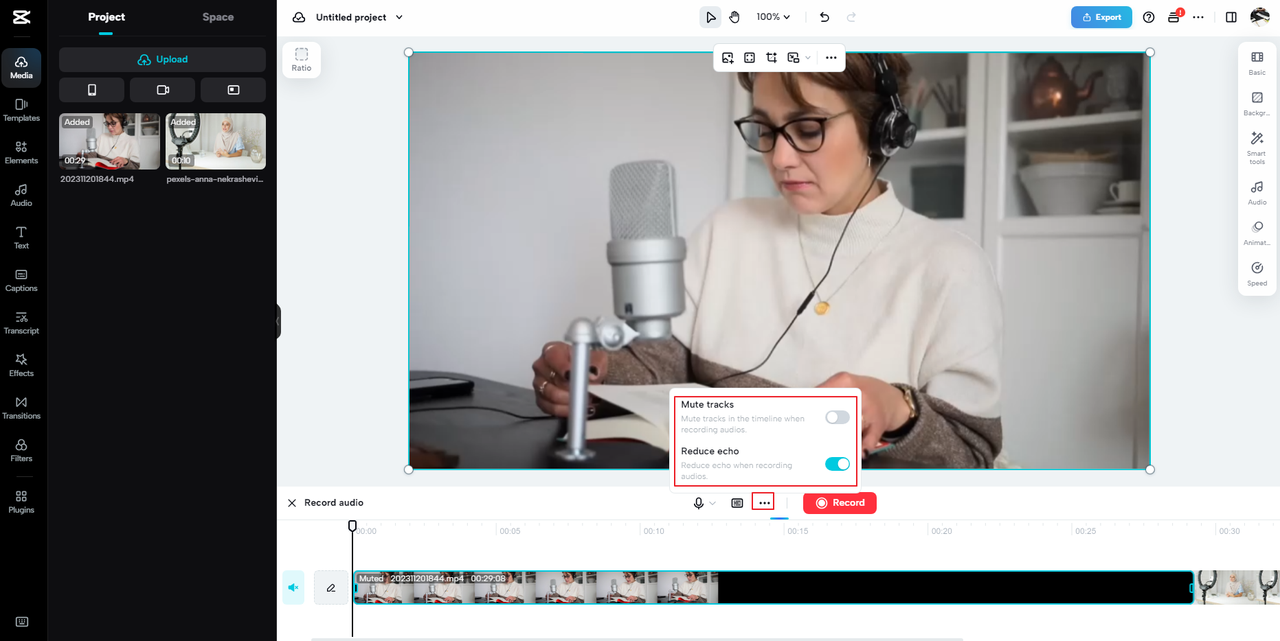Open the Media panel in sidebar
Viewport: 1280px width, 641px height.
(x=21, y=67)
